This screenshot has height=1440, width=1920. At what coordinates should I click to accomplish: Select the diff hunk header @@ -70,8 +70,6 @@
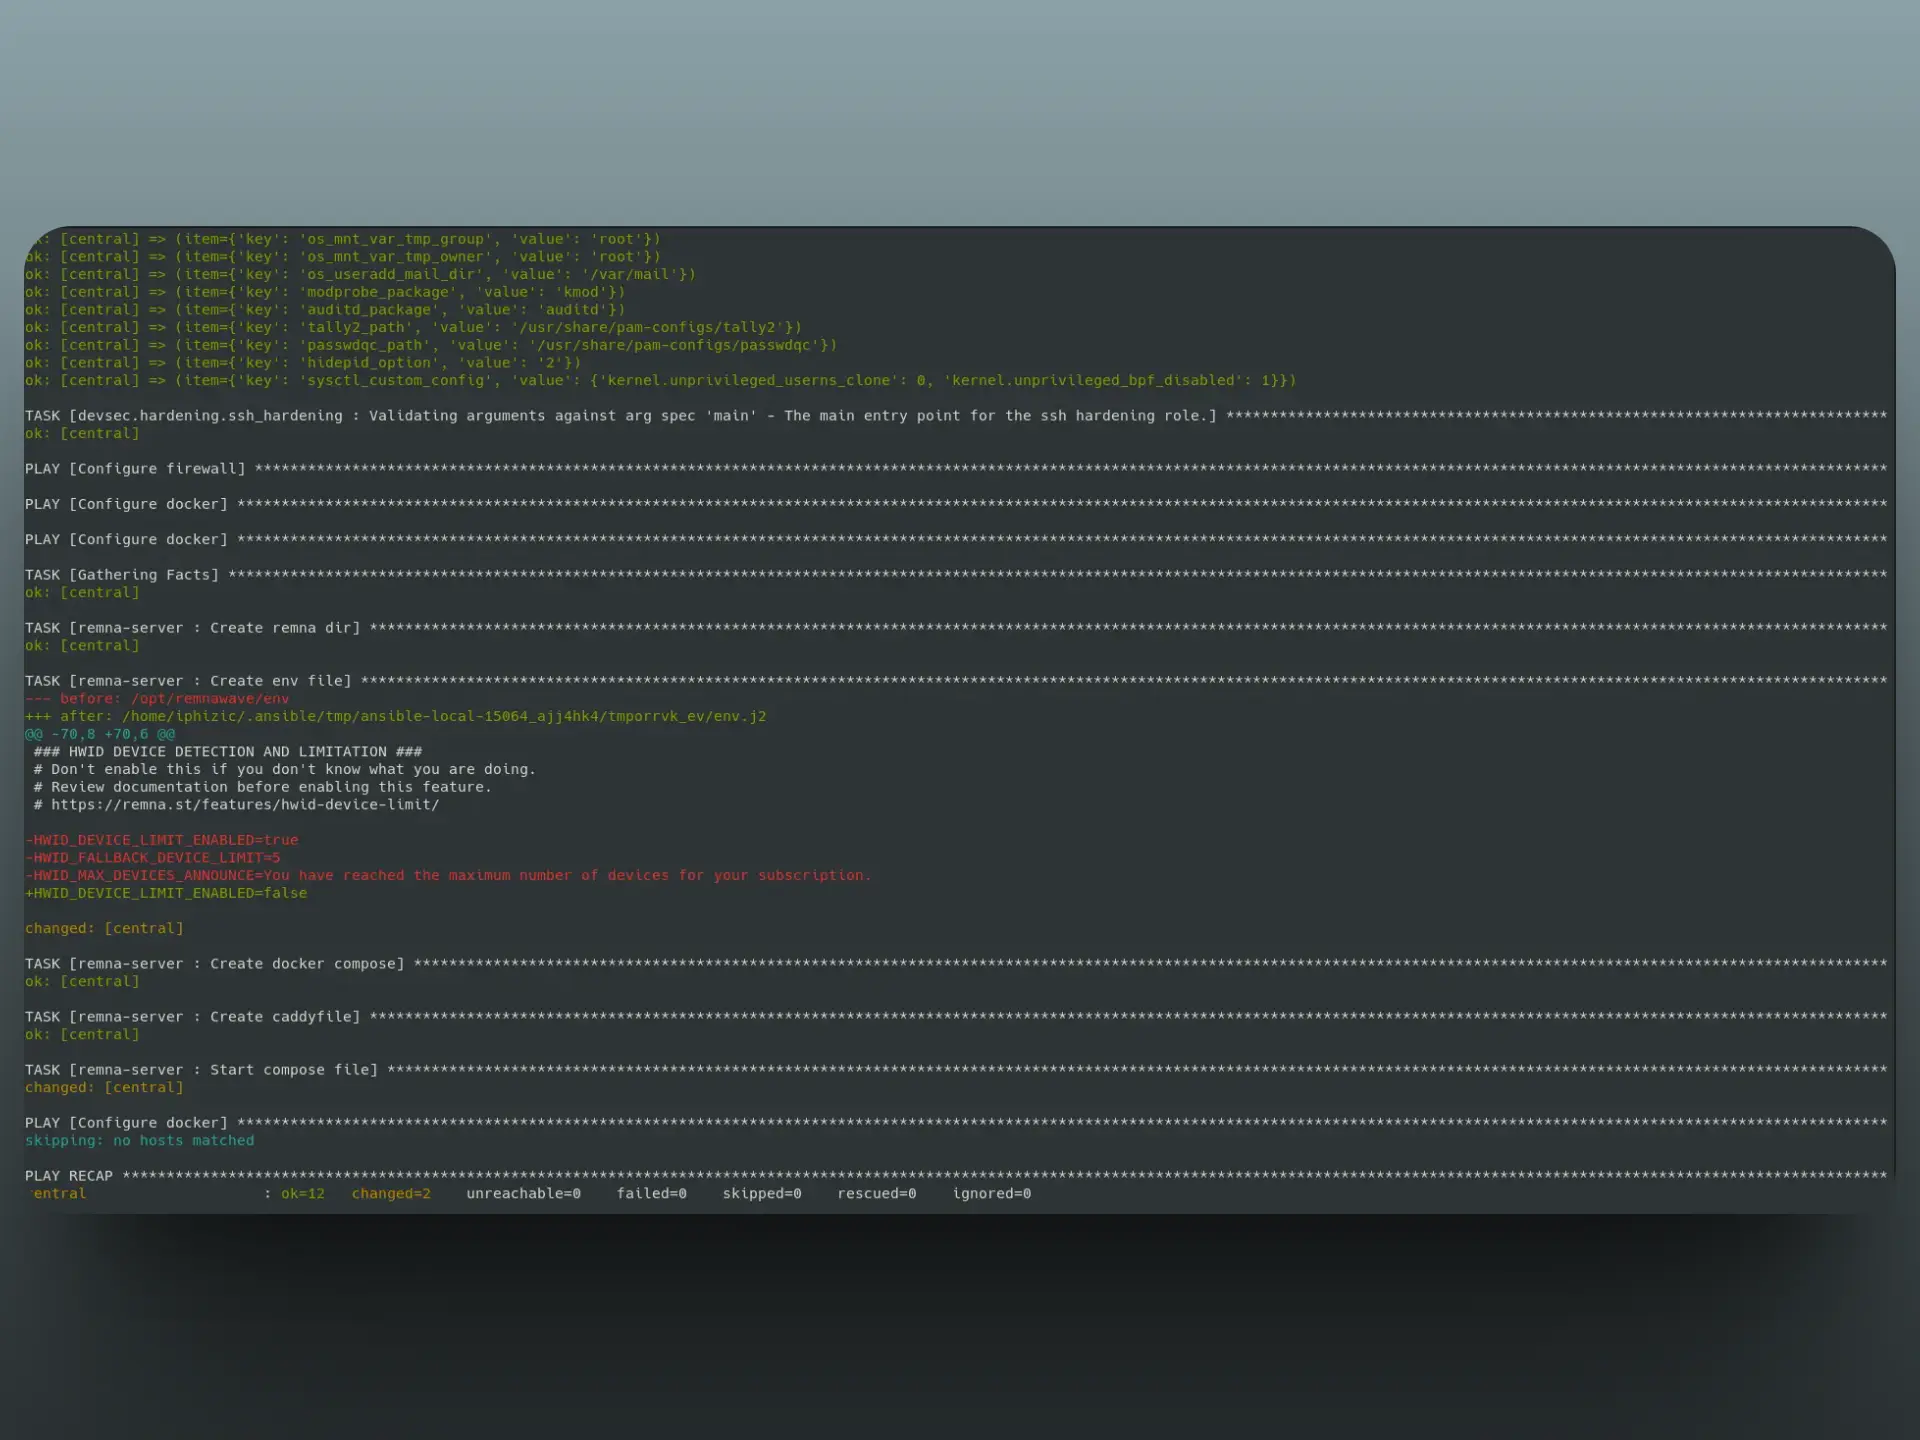(x=100, y=733)
